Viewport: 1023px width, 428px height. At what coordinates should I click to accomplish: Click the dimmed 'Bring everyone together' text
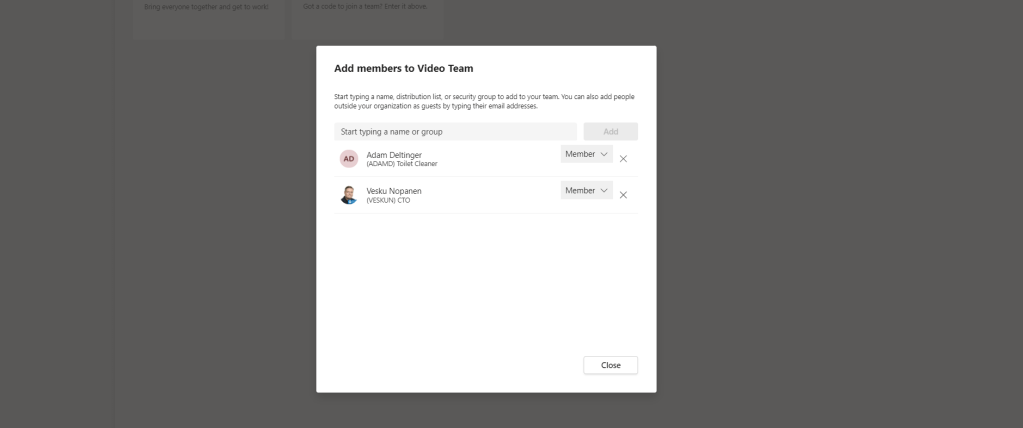tap(207, 7)
